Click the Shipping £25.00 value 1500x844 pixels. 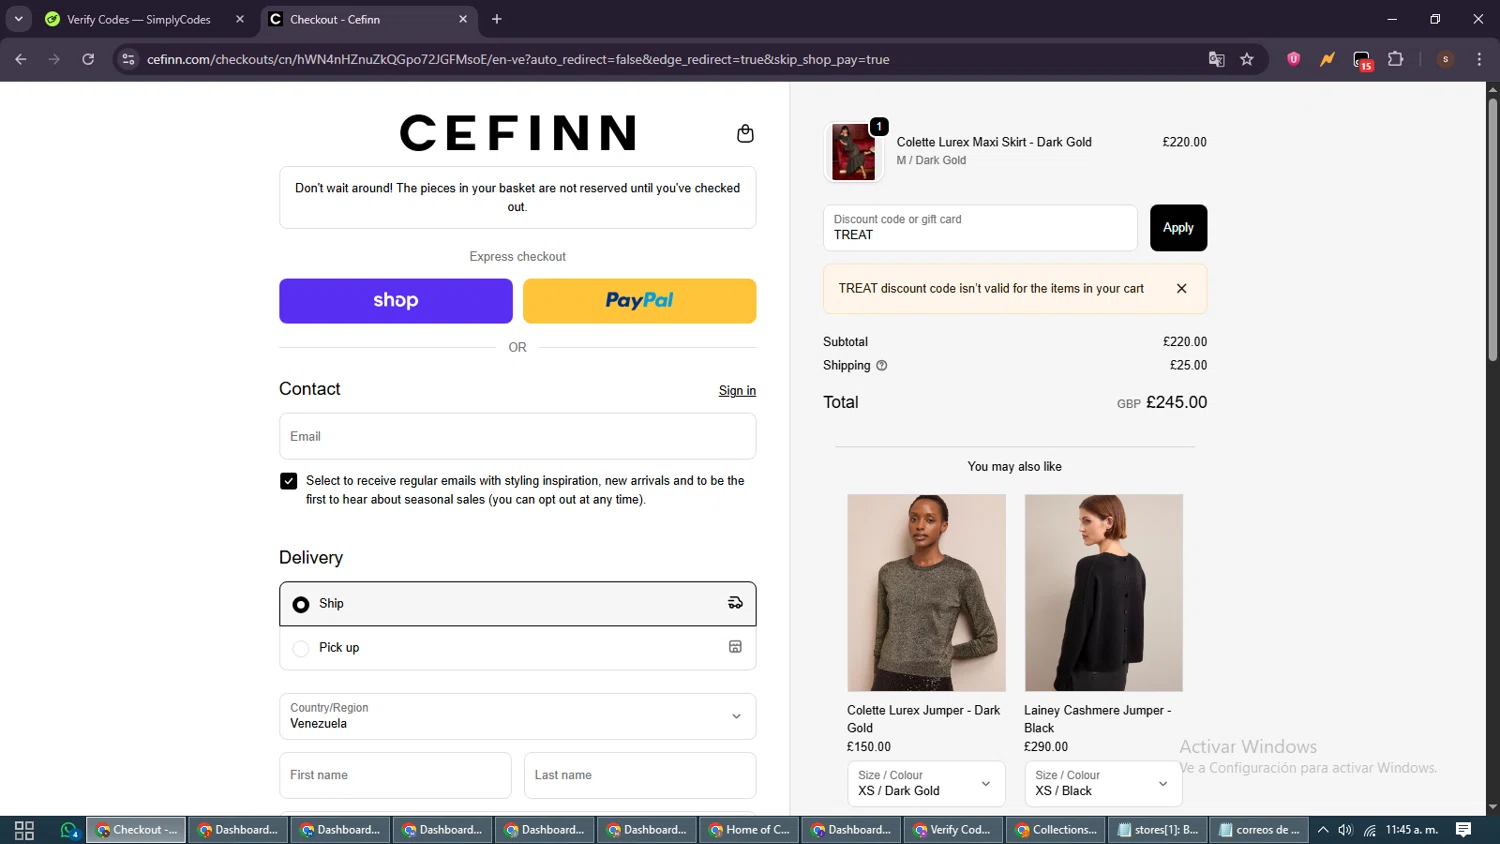[x=1188, y=366]
